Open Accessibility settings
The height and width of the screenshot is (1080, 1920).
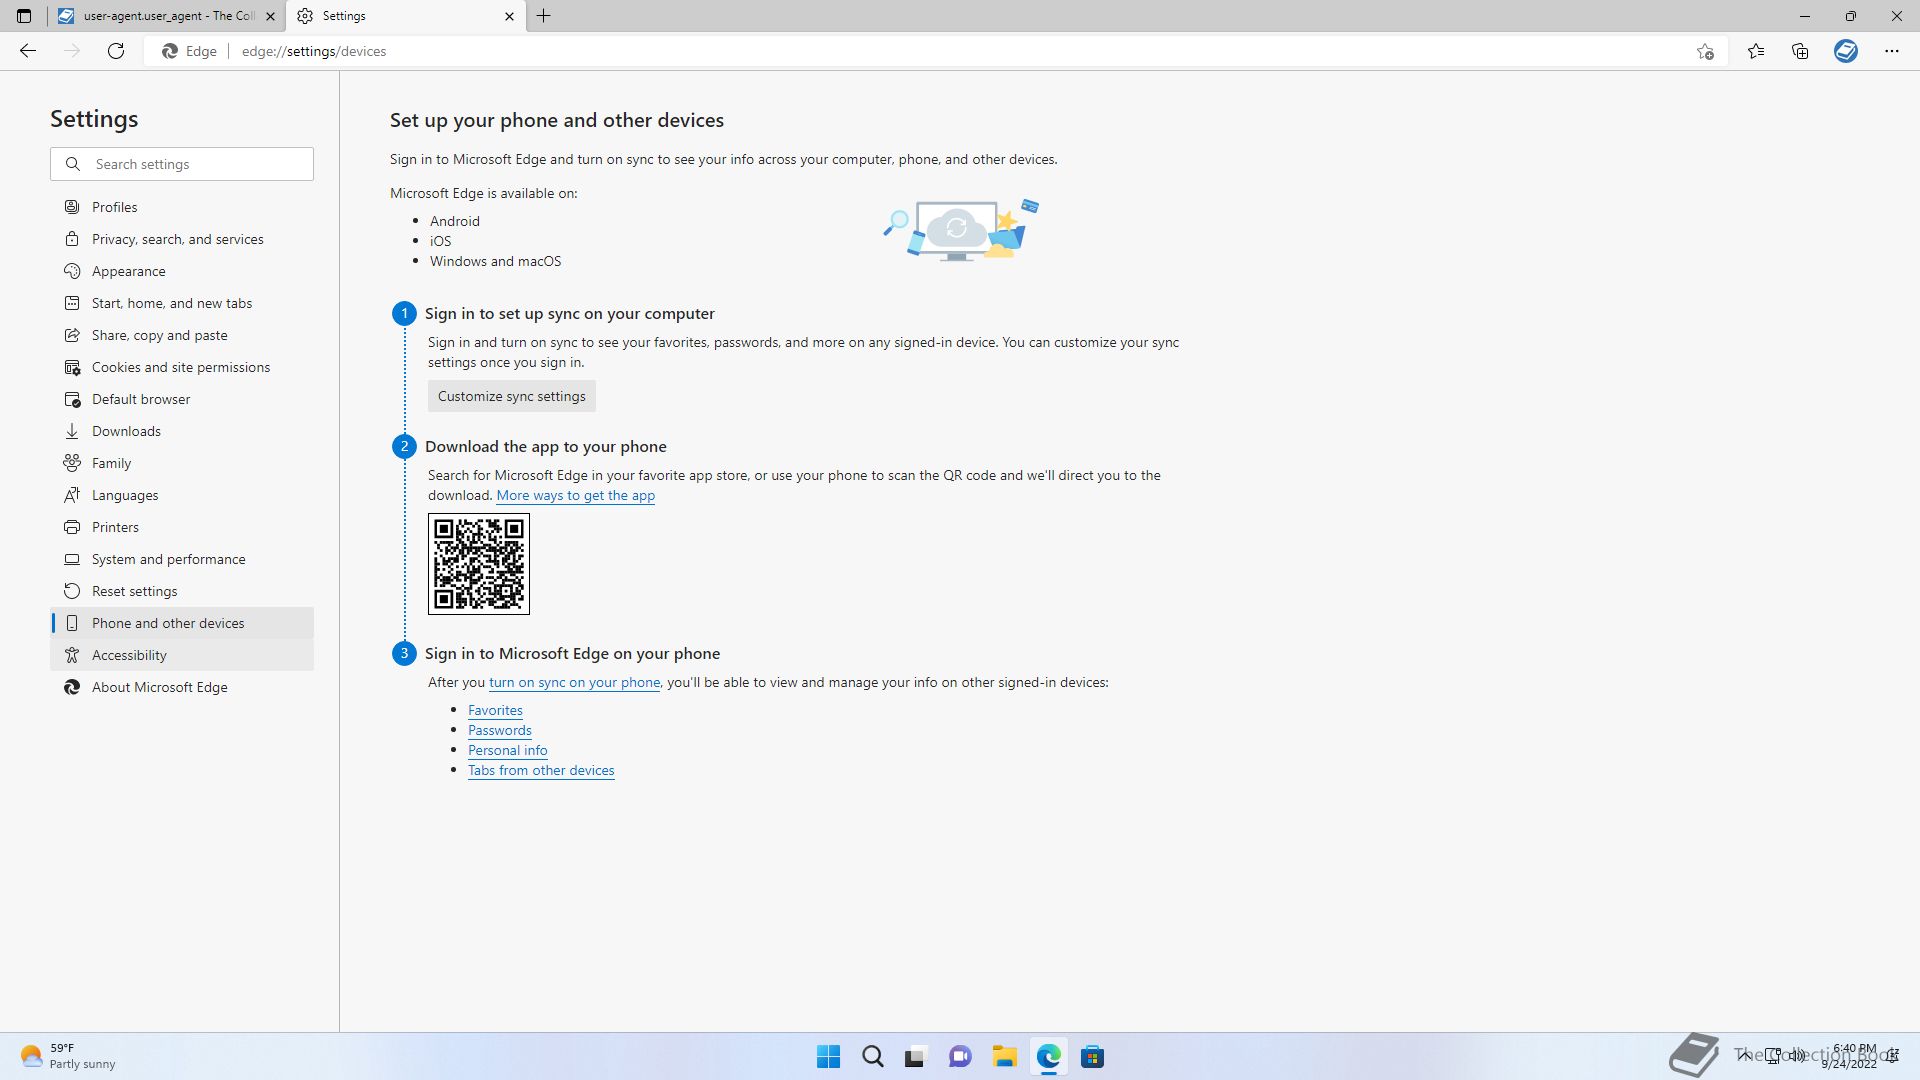point(182,655)
